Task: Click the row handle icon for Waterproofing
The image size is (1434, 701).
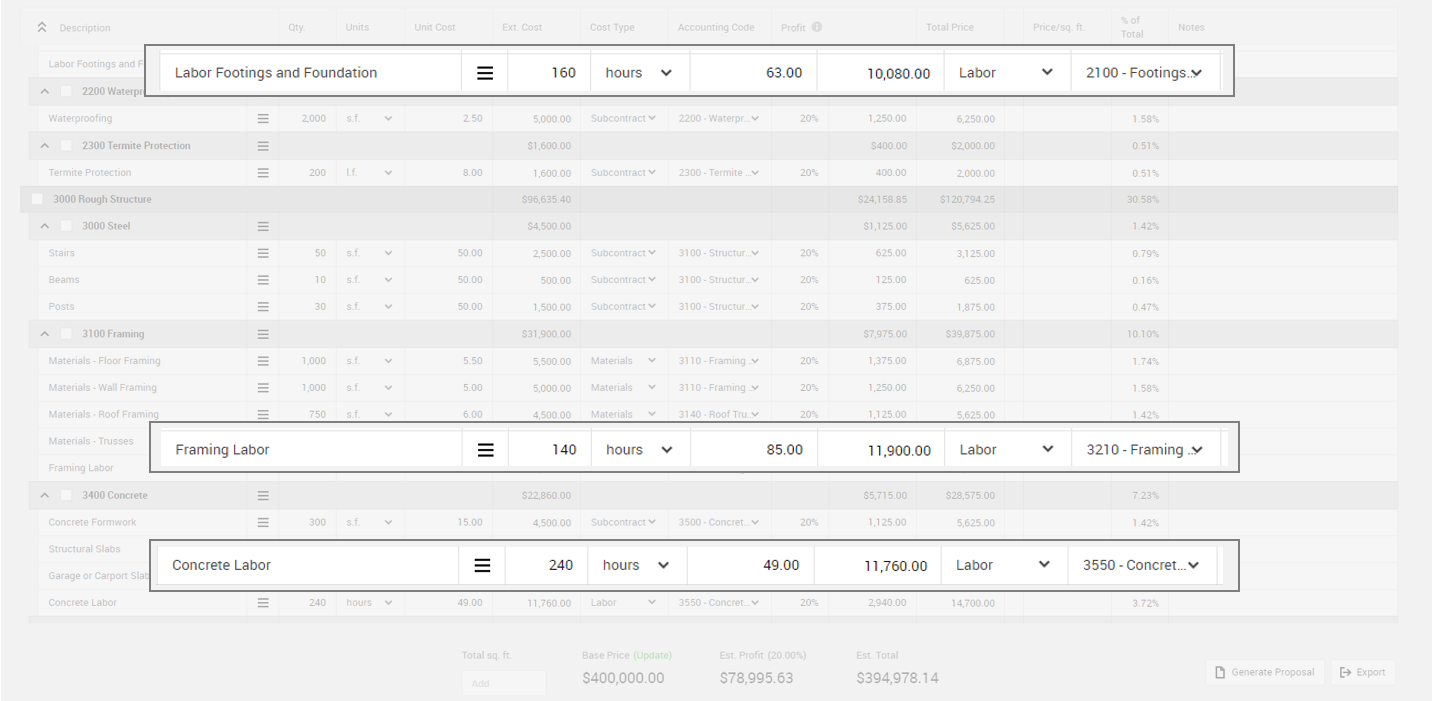Action: point(263,118)
